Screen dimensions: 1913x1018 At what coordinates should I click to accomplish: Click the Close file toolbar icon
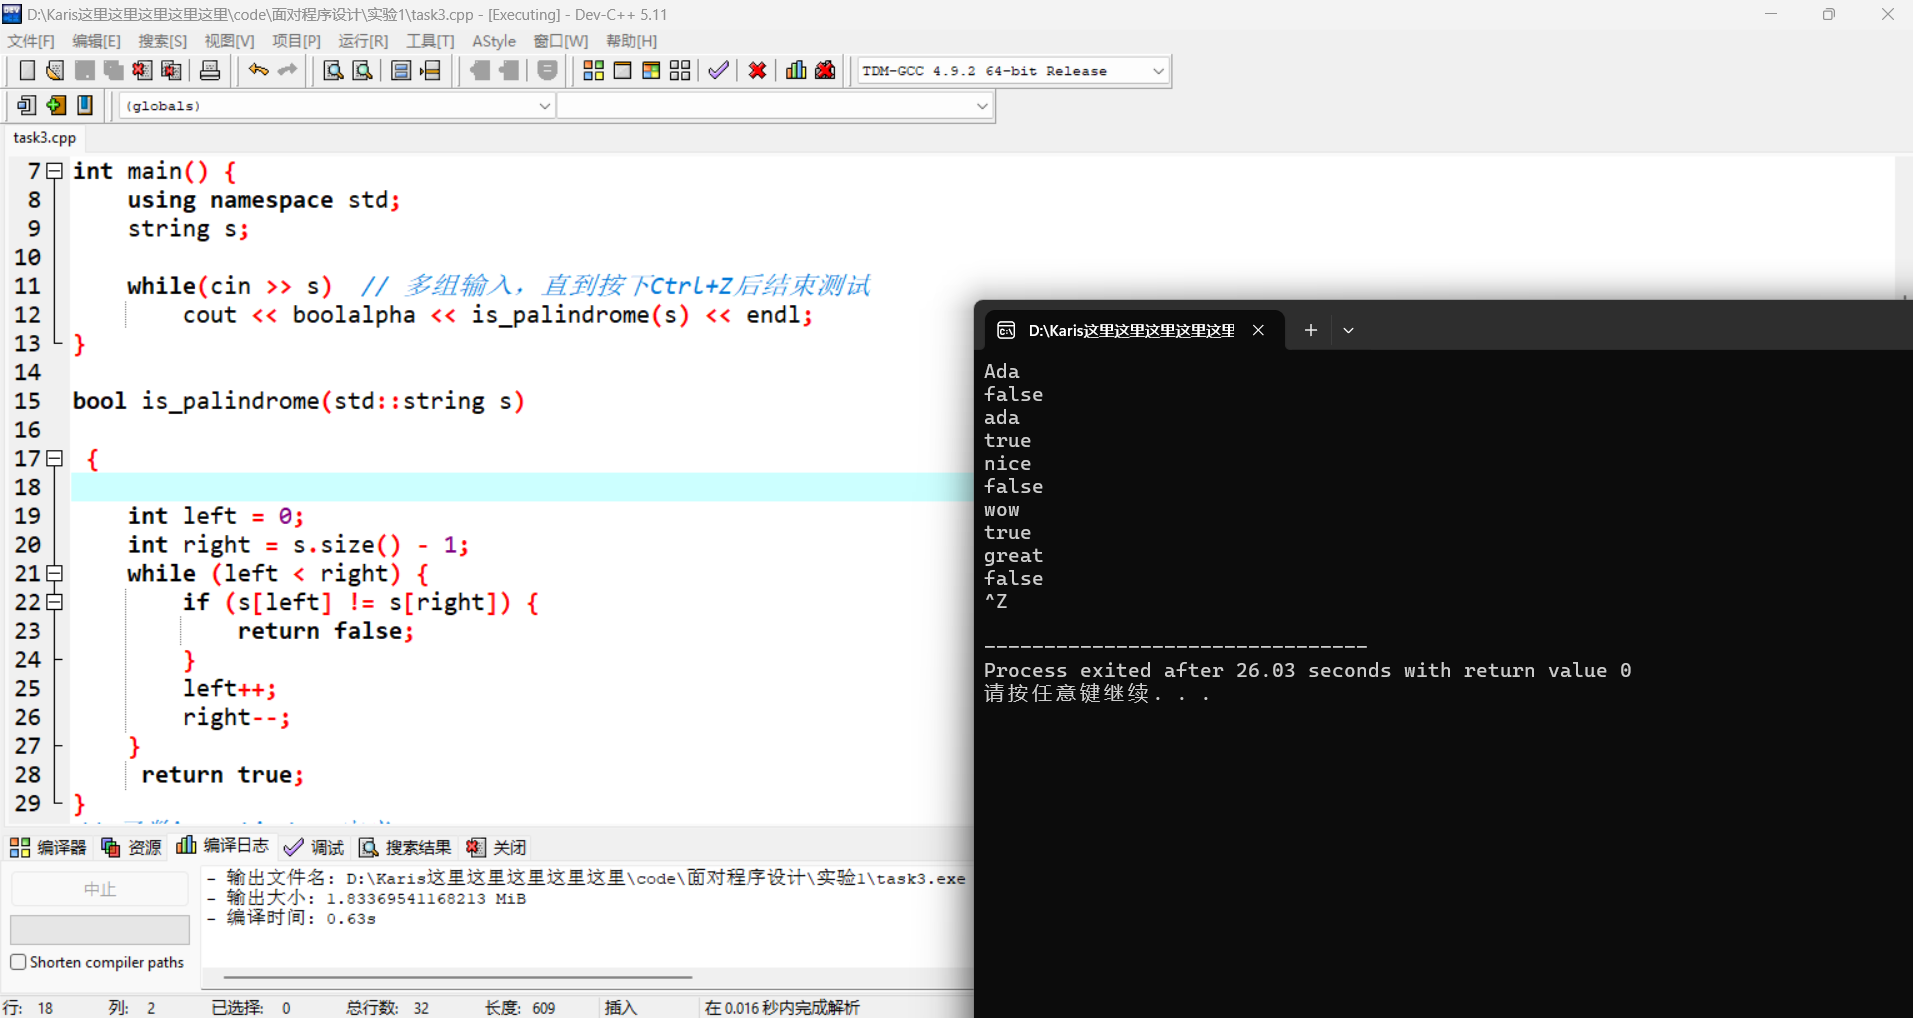(143, 70)
